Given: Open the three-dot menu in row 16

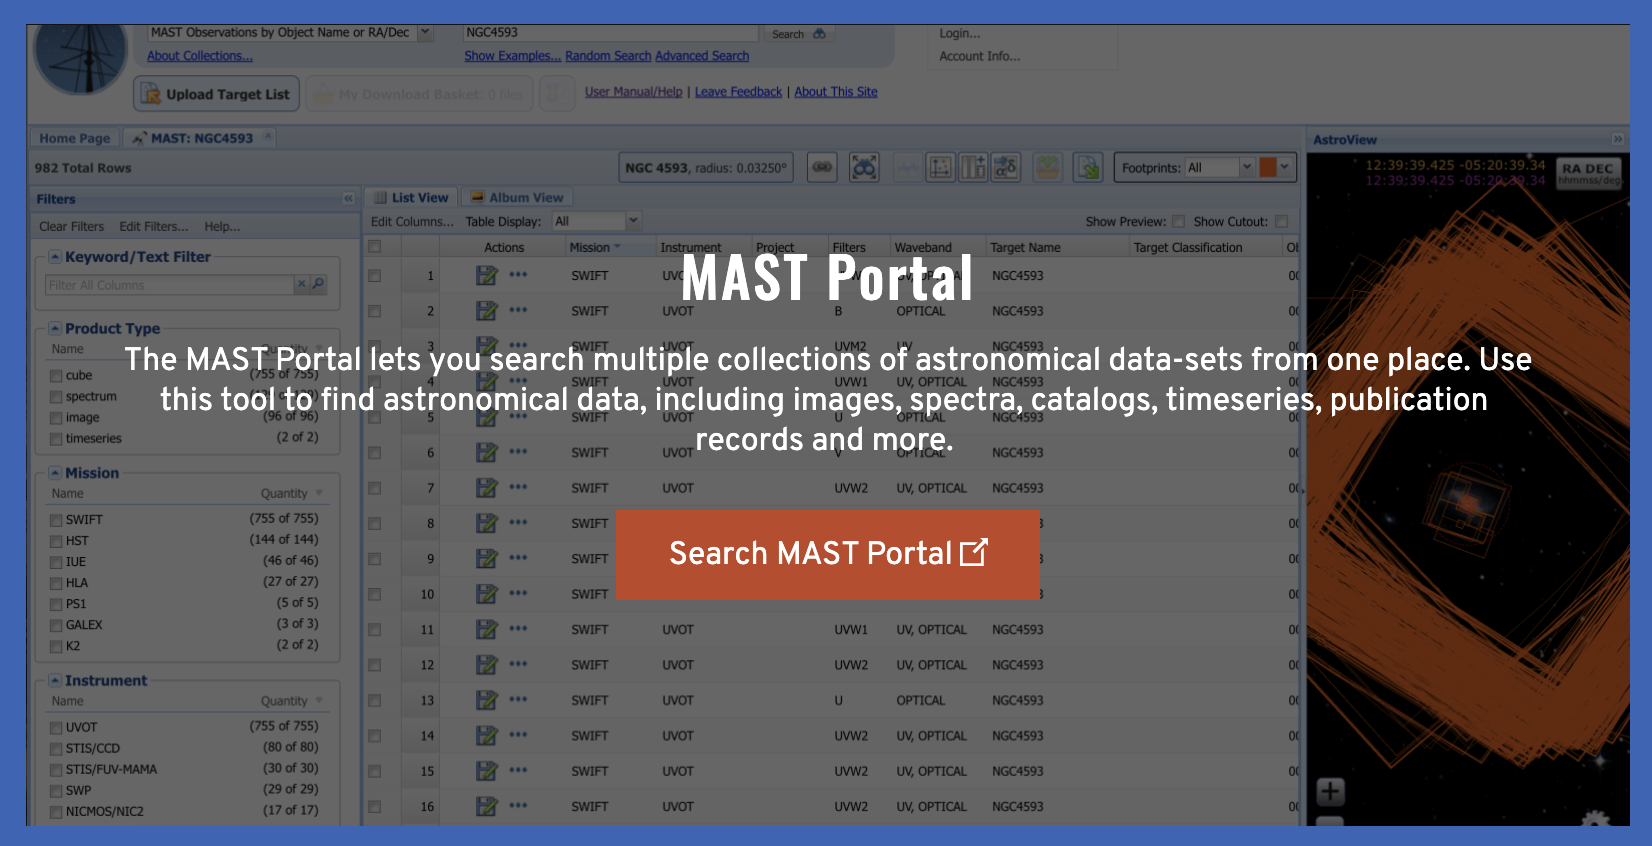Looking at the screenshot, I should [x=518, y=806].
